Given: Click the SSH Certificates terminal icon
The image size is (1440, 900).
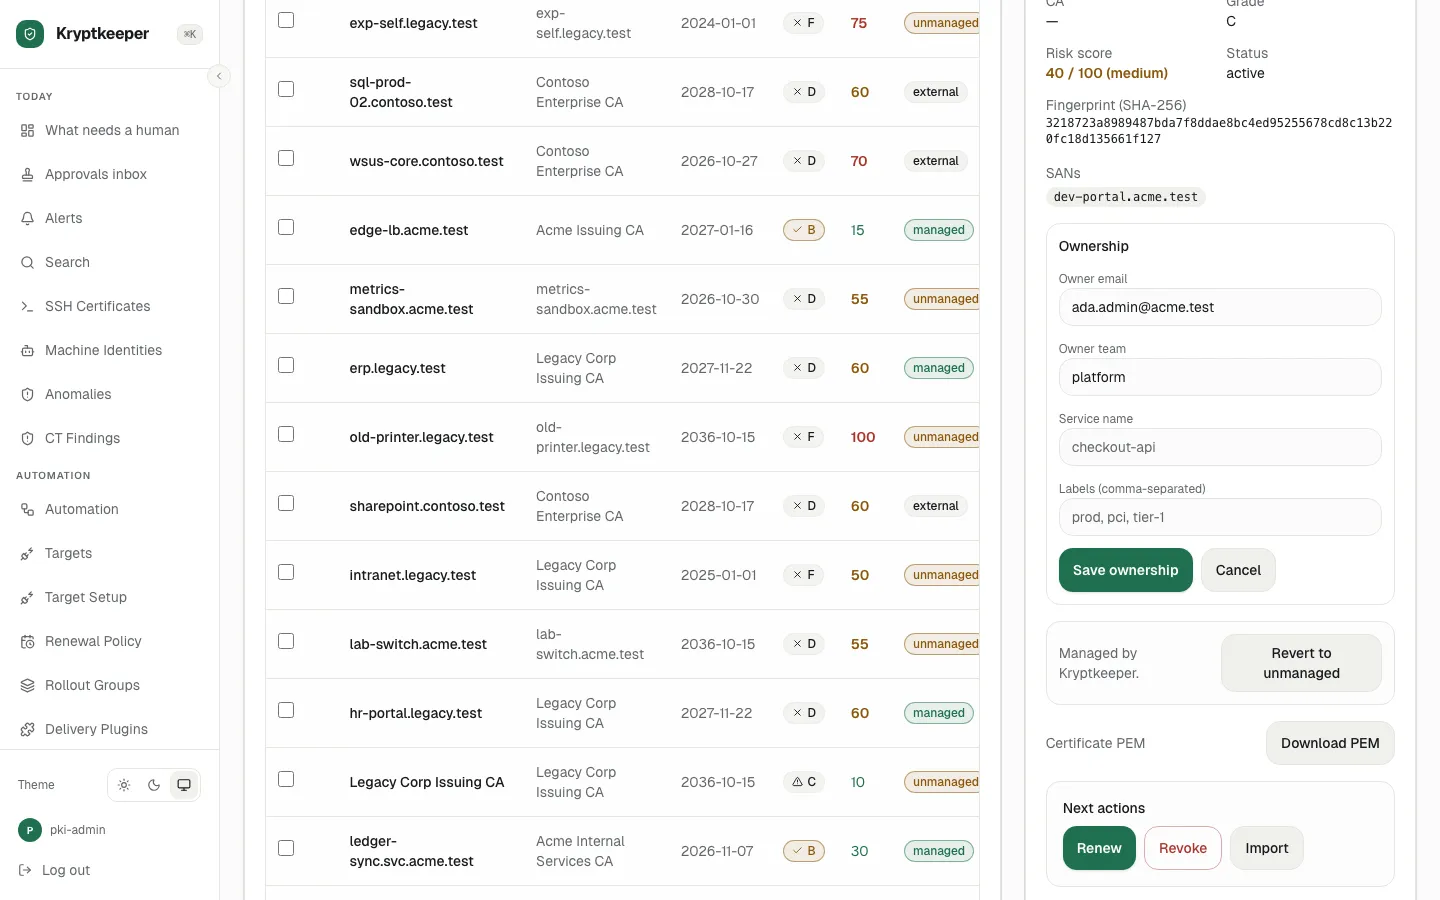Looking at the screenshot, I should click(27, 306).
